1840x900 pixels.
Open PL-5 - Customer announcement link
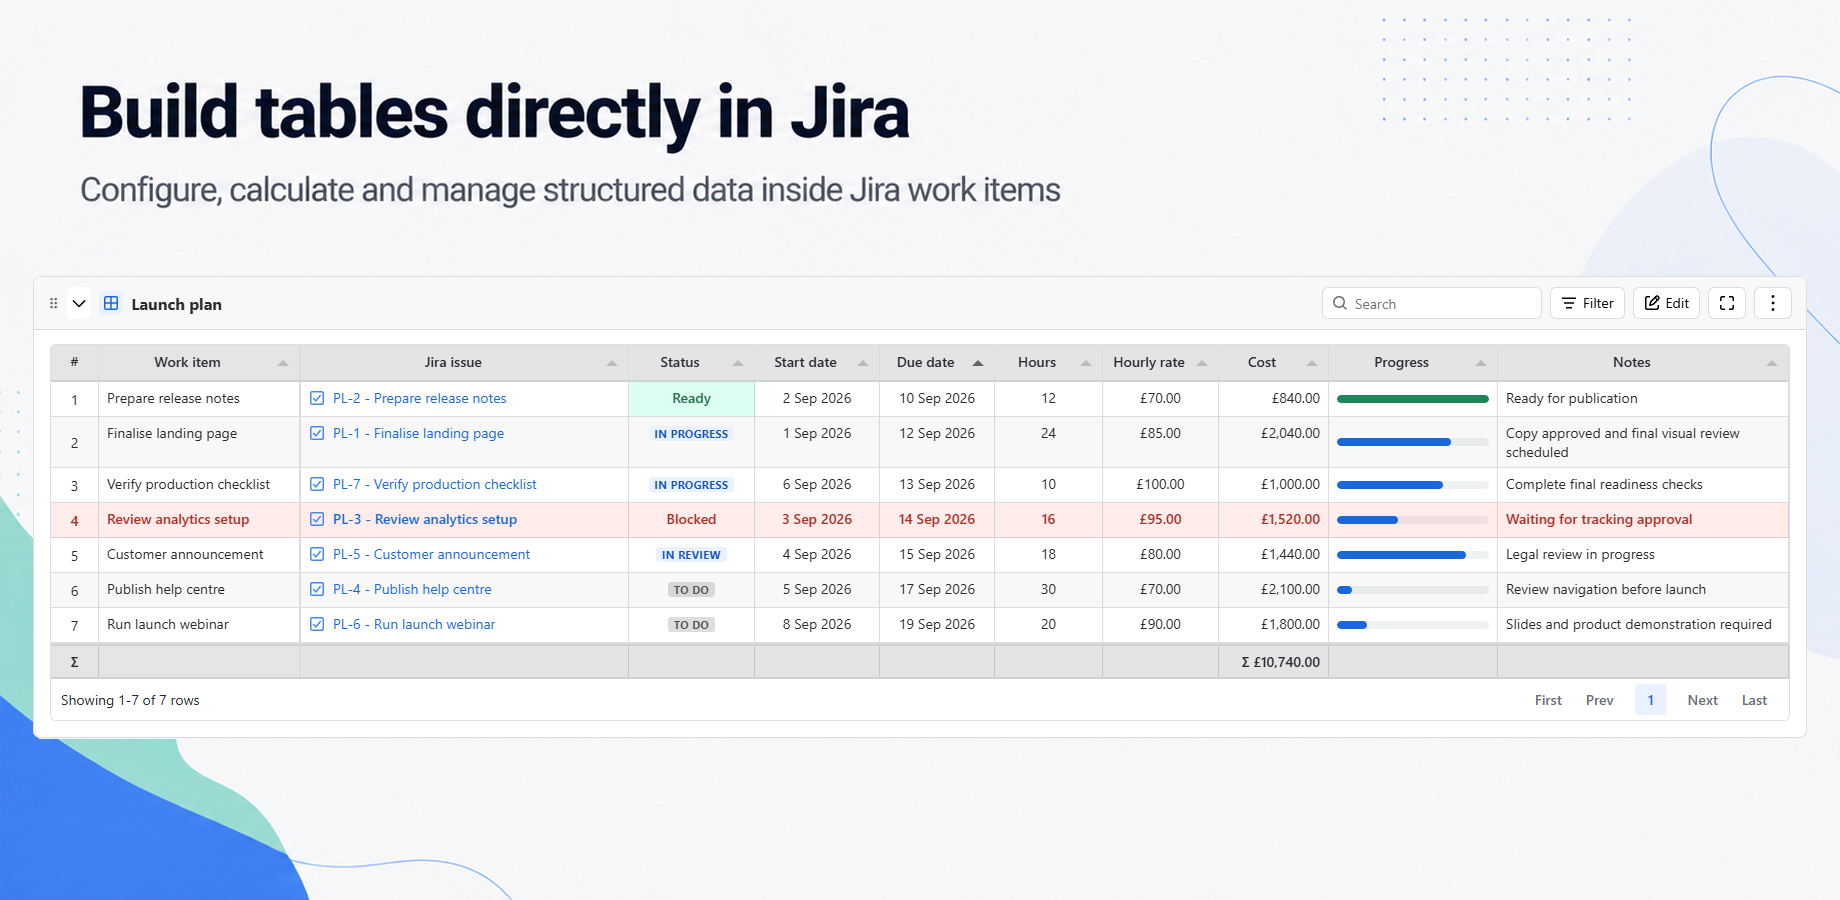(431, 554)
